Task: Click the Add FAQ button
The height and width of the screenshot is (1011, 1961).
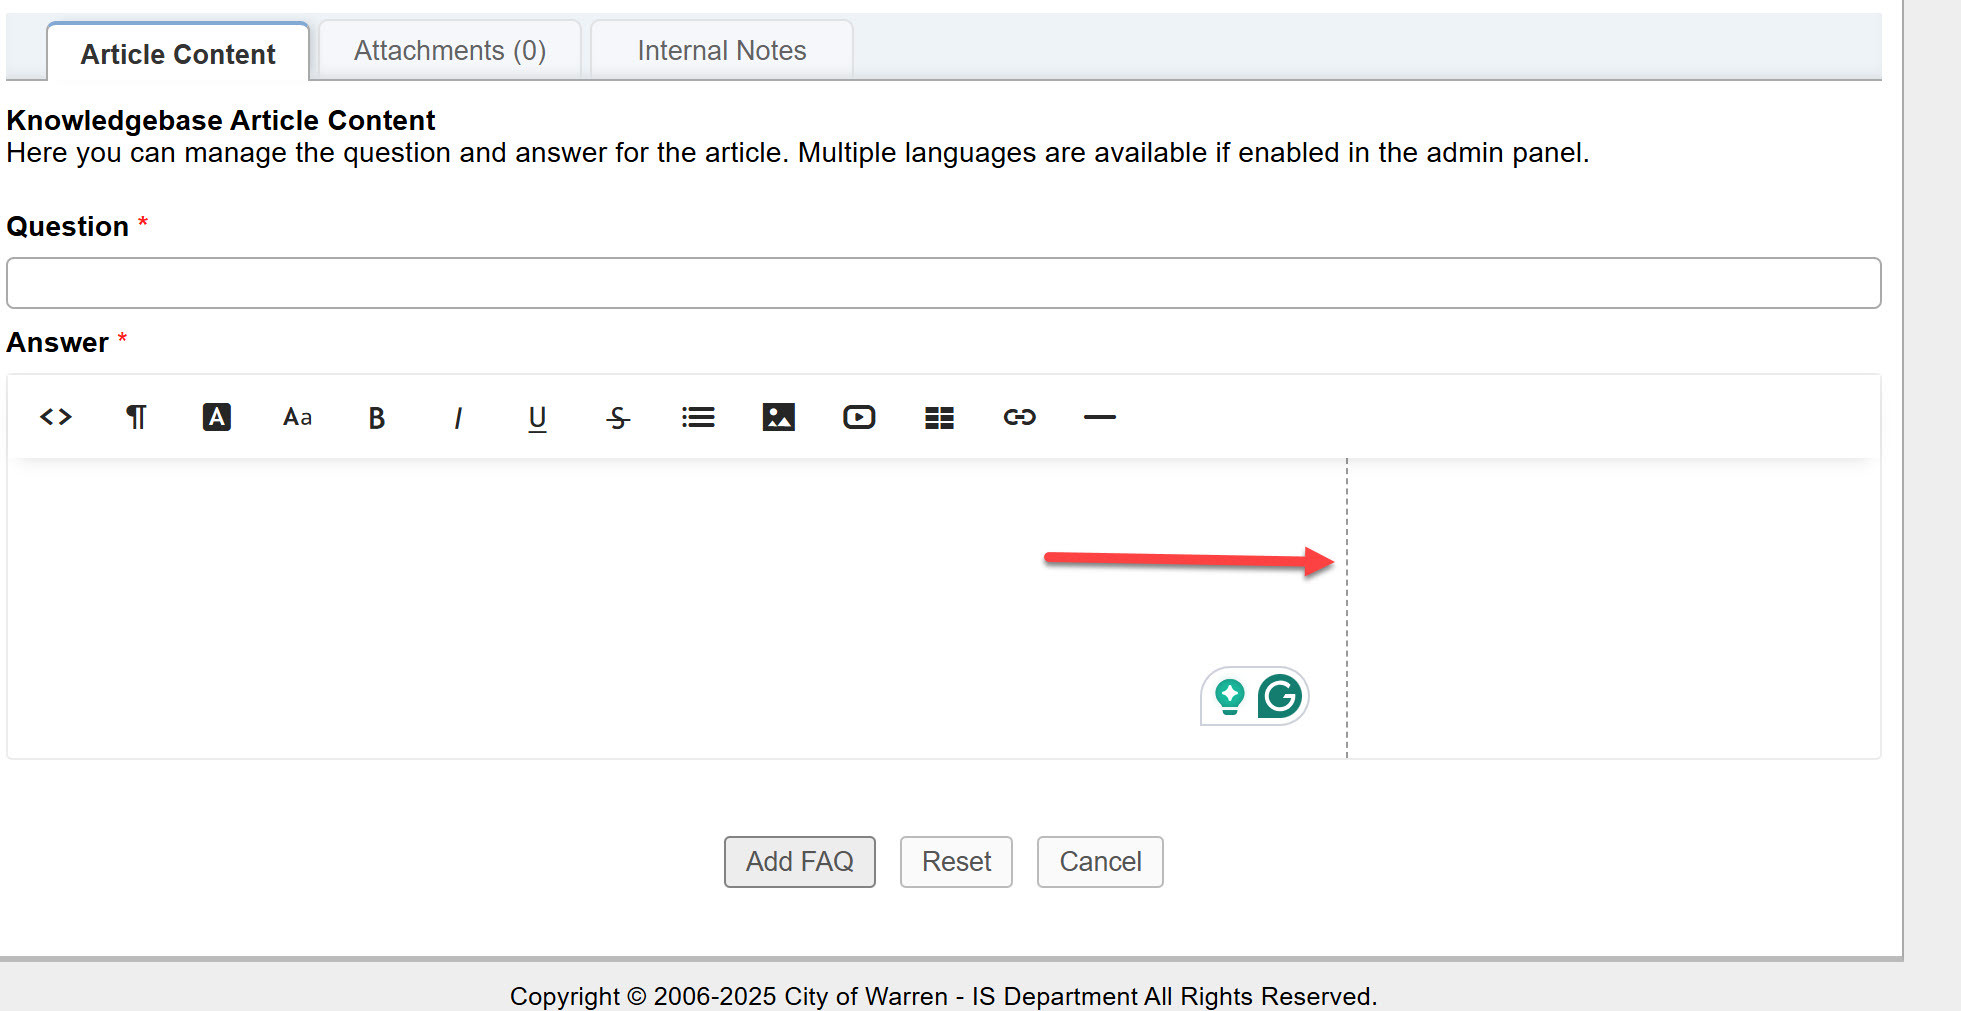Action: (x=799, y=862)
